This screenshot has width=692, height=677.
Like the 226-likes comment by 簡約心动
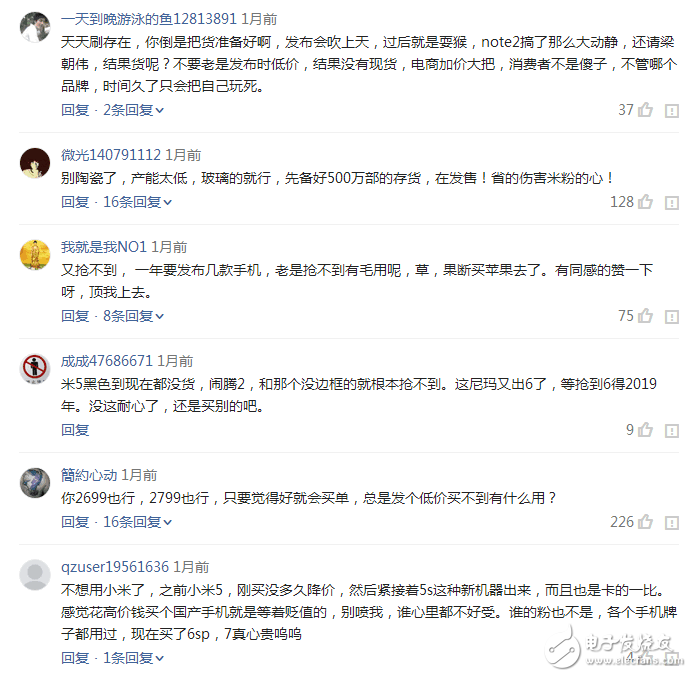pyautogui.click(x=645, y=522)
